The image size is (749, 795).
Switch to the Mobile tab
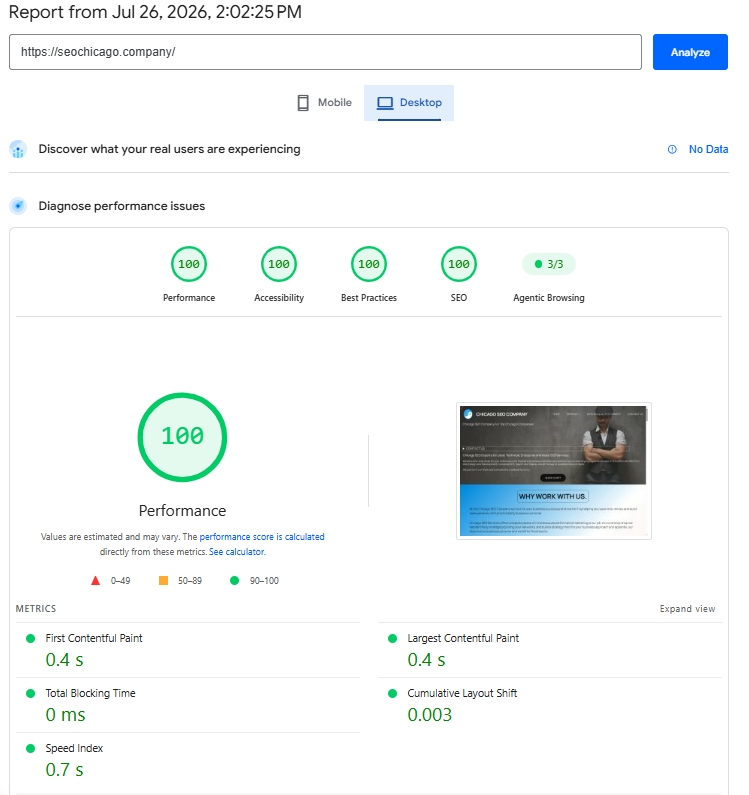click(324, 103)
